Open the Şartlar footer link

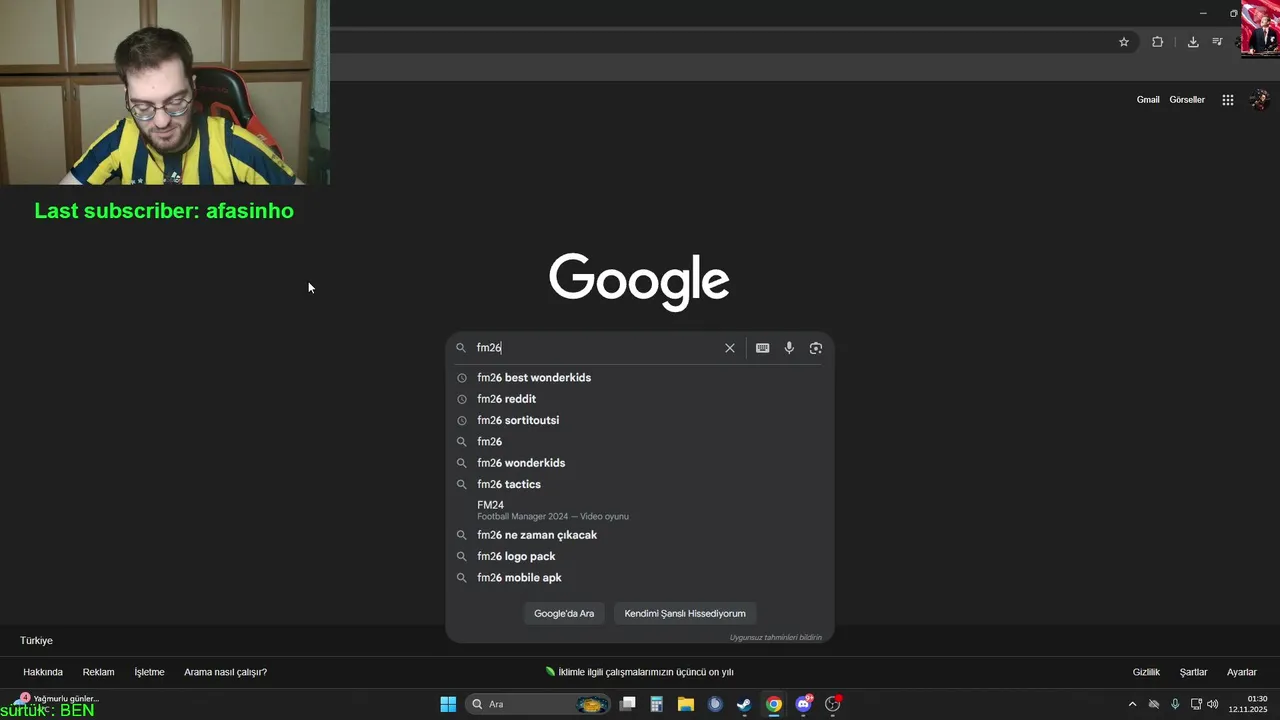click(x=1193, y=672)
